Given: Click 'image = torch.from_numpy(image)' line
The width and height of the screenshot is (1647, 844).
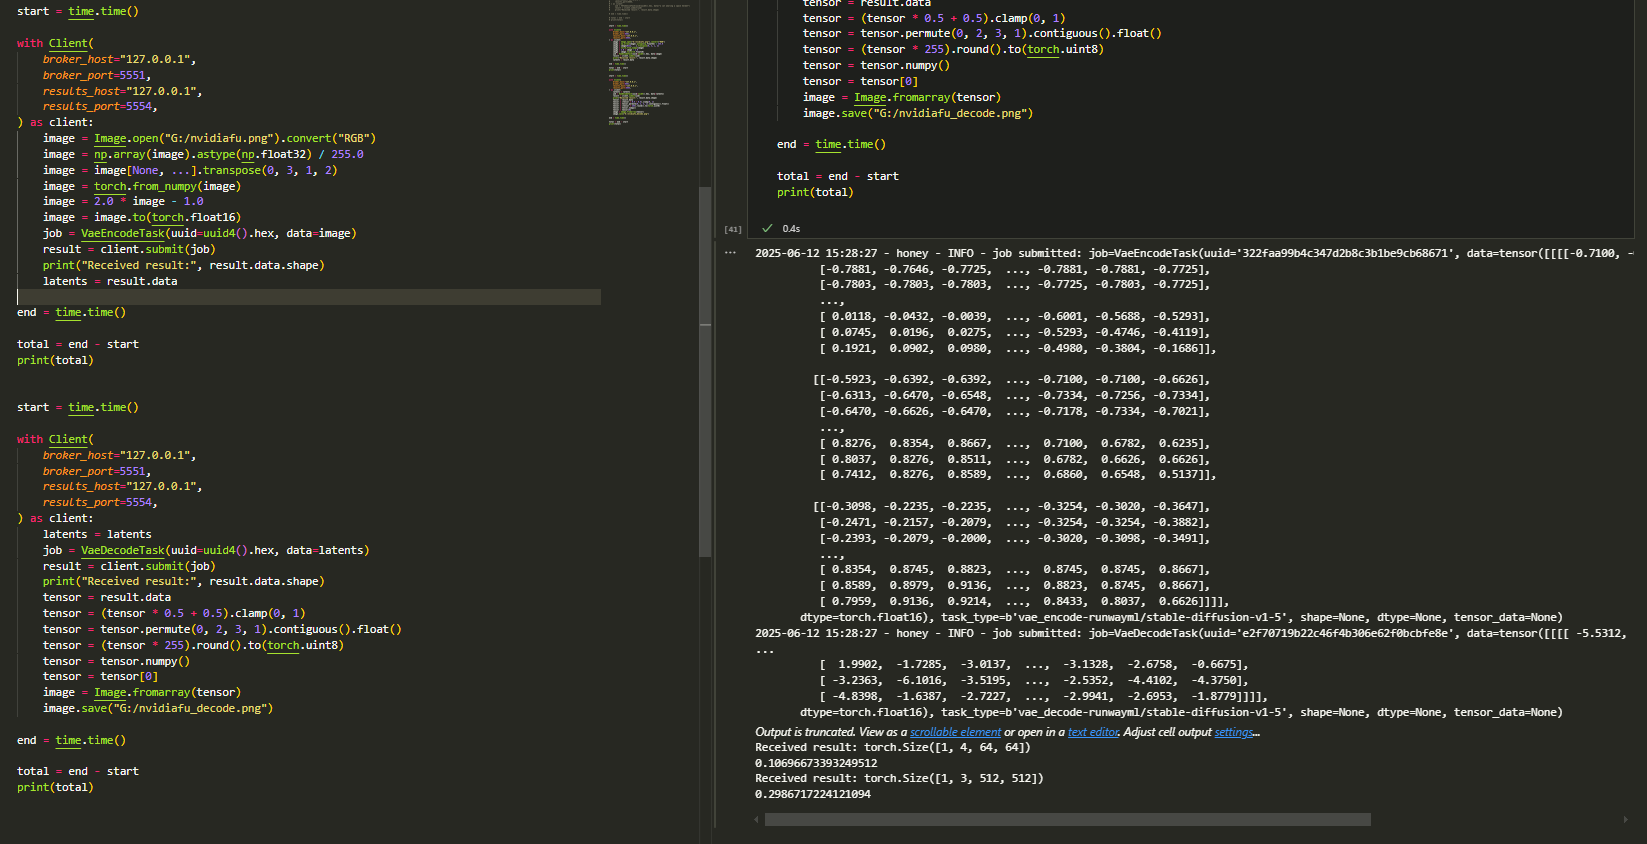Looking at the screenshot, I should [x=142, y=186].
